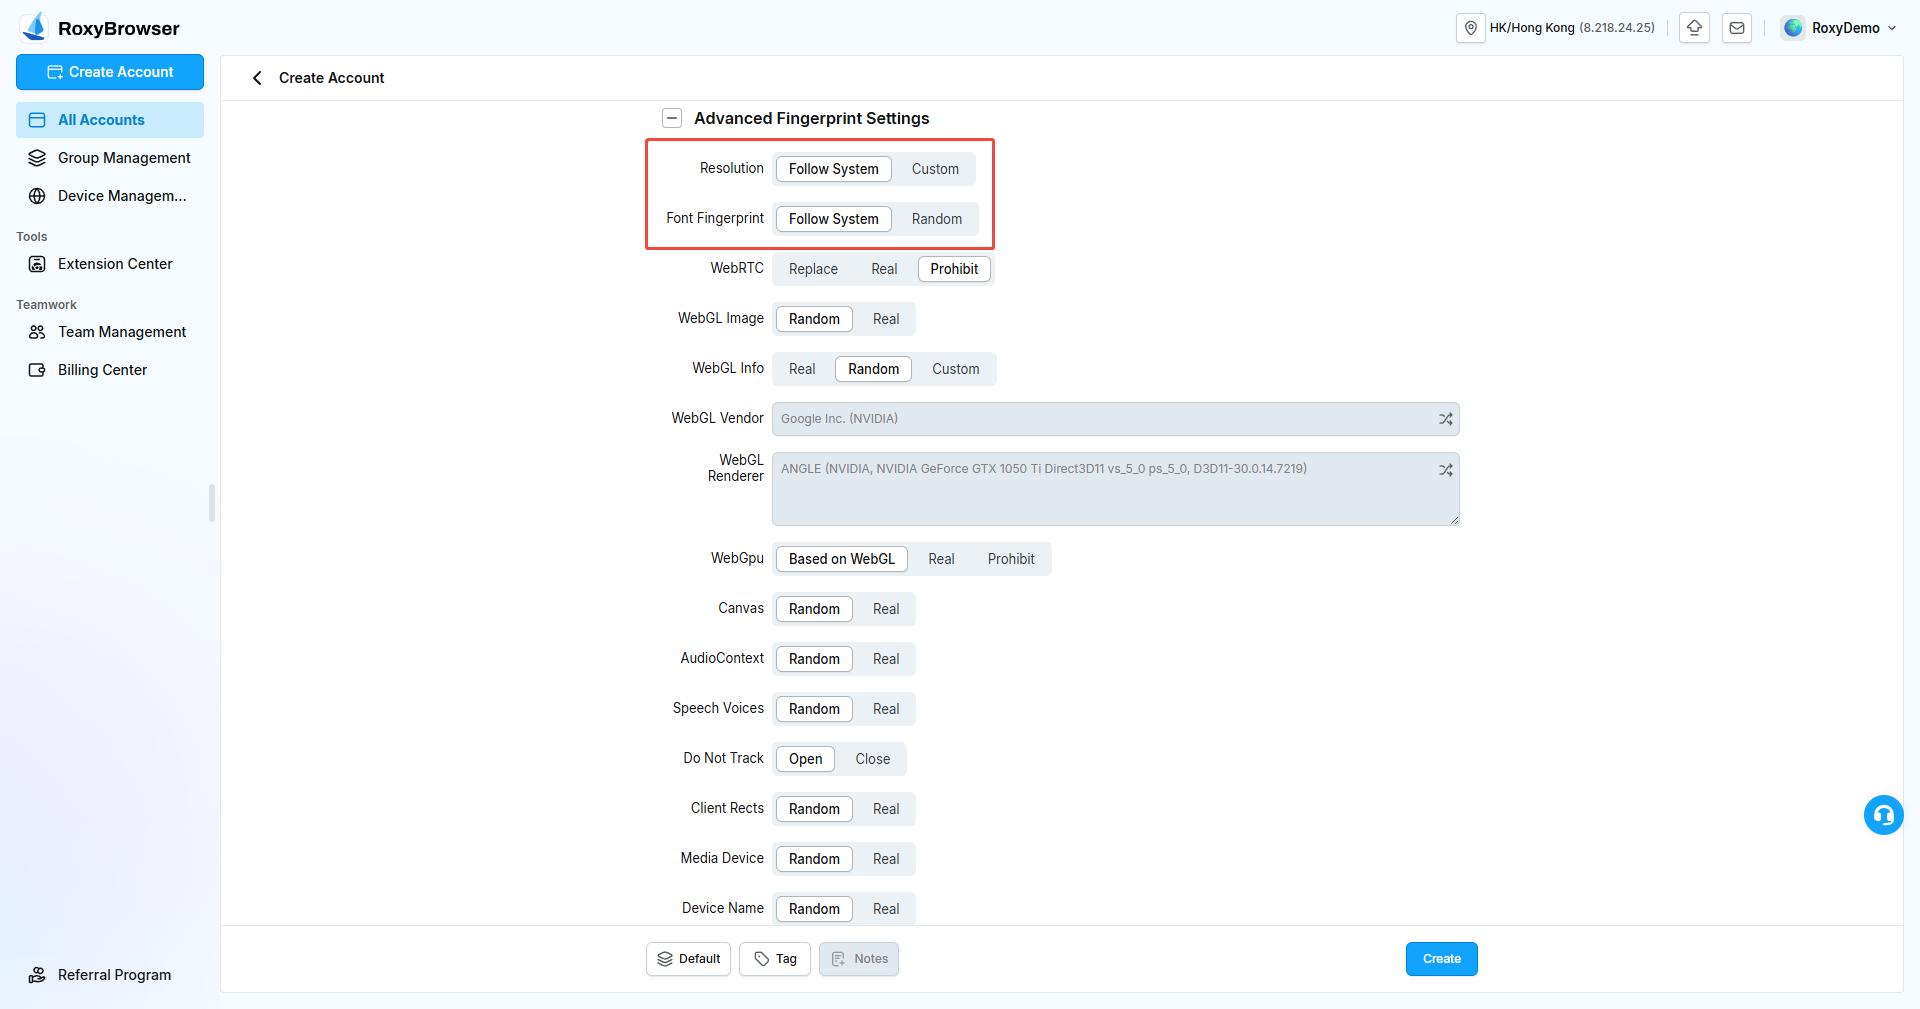Screen dimensions: 1920x1009
Task: Open All Accounts in sidebar
Action: [x=110, y=120]
